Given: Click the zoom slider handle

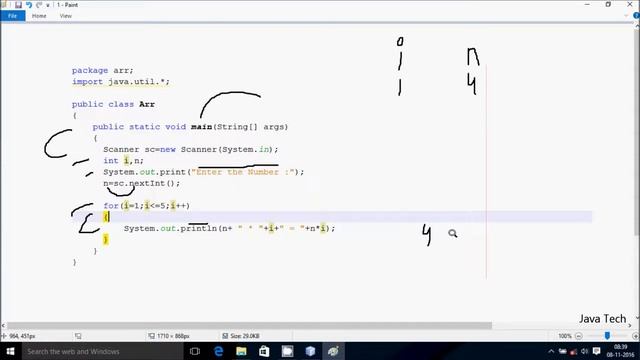Looking at the screenshot, I should 607,336.
